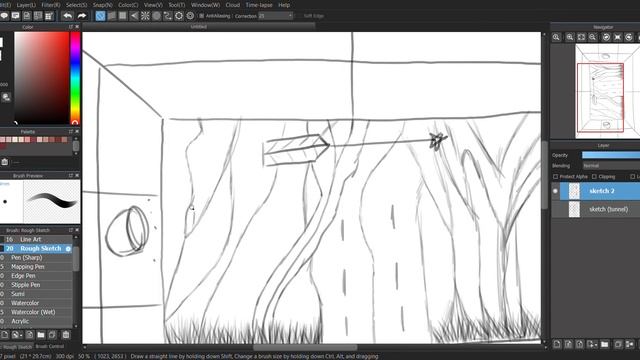Screen dimensions: 640x360
Task: Select the Edge Pen brush
Action: [36, 276]
